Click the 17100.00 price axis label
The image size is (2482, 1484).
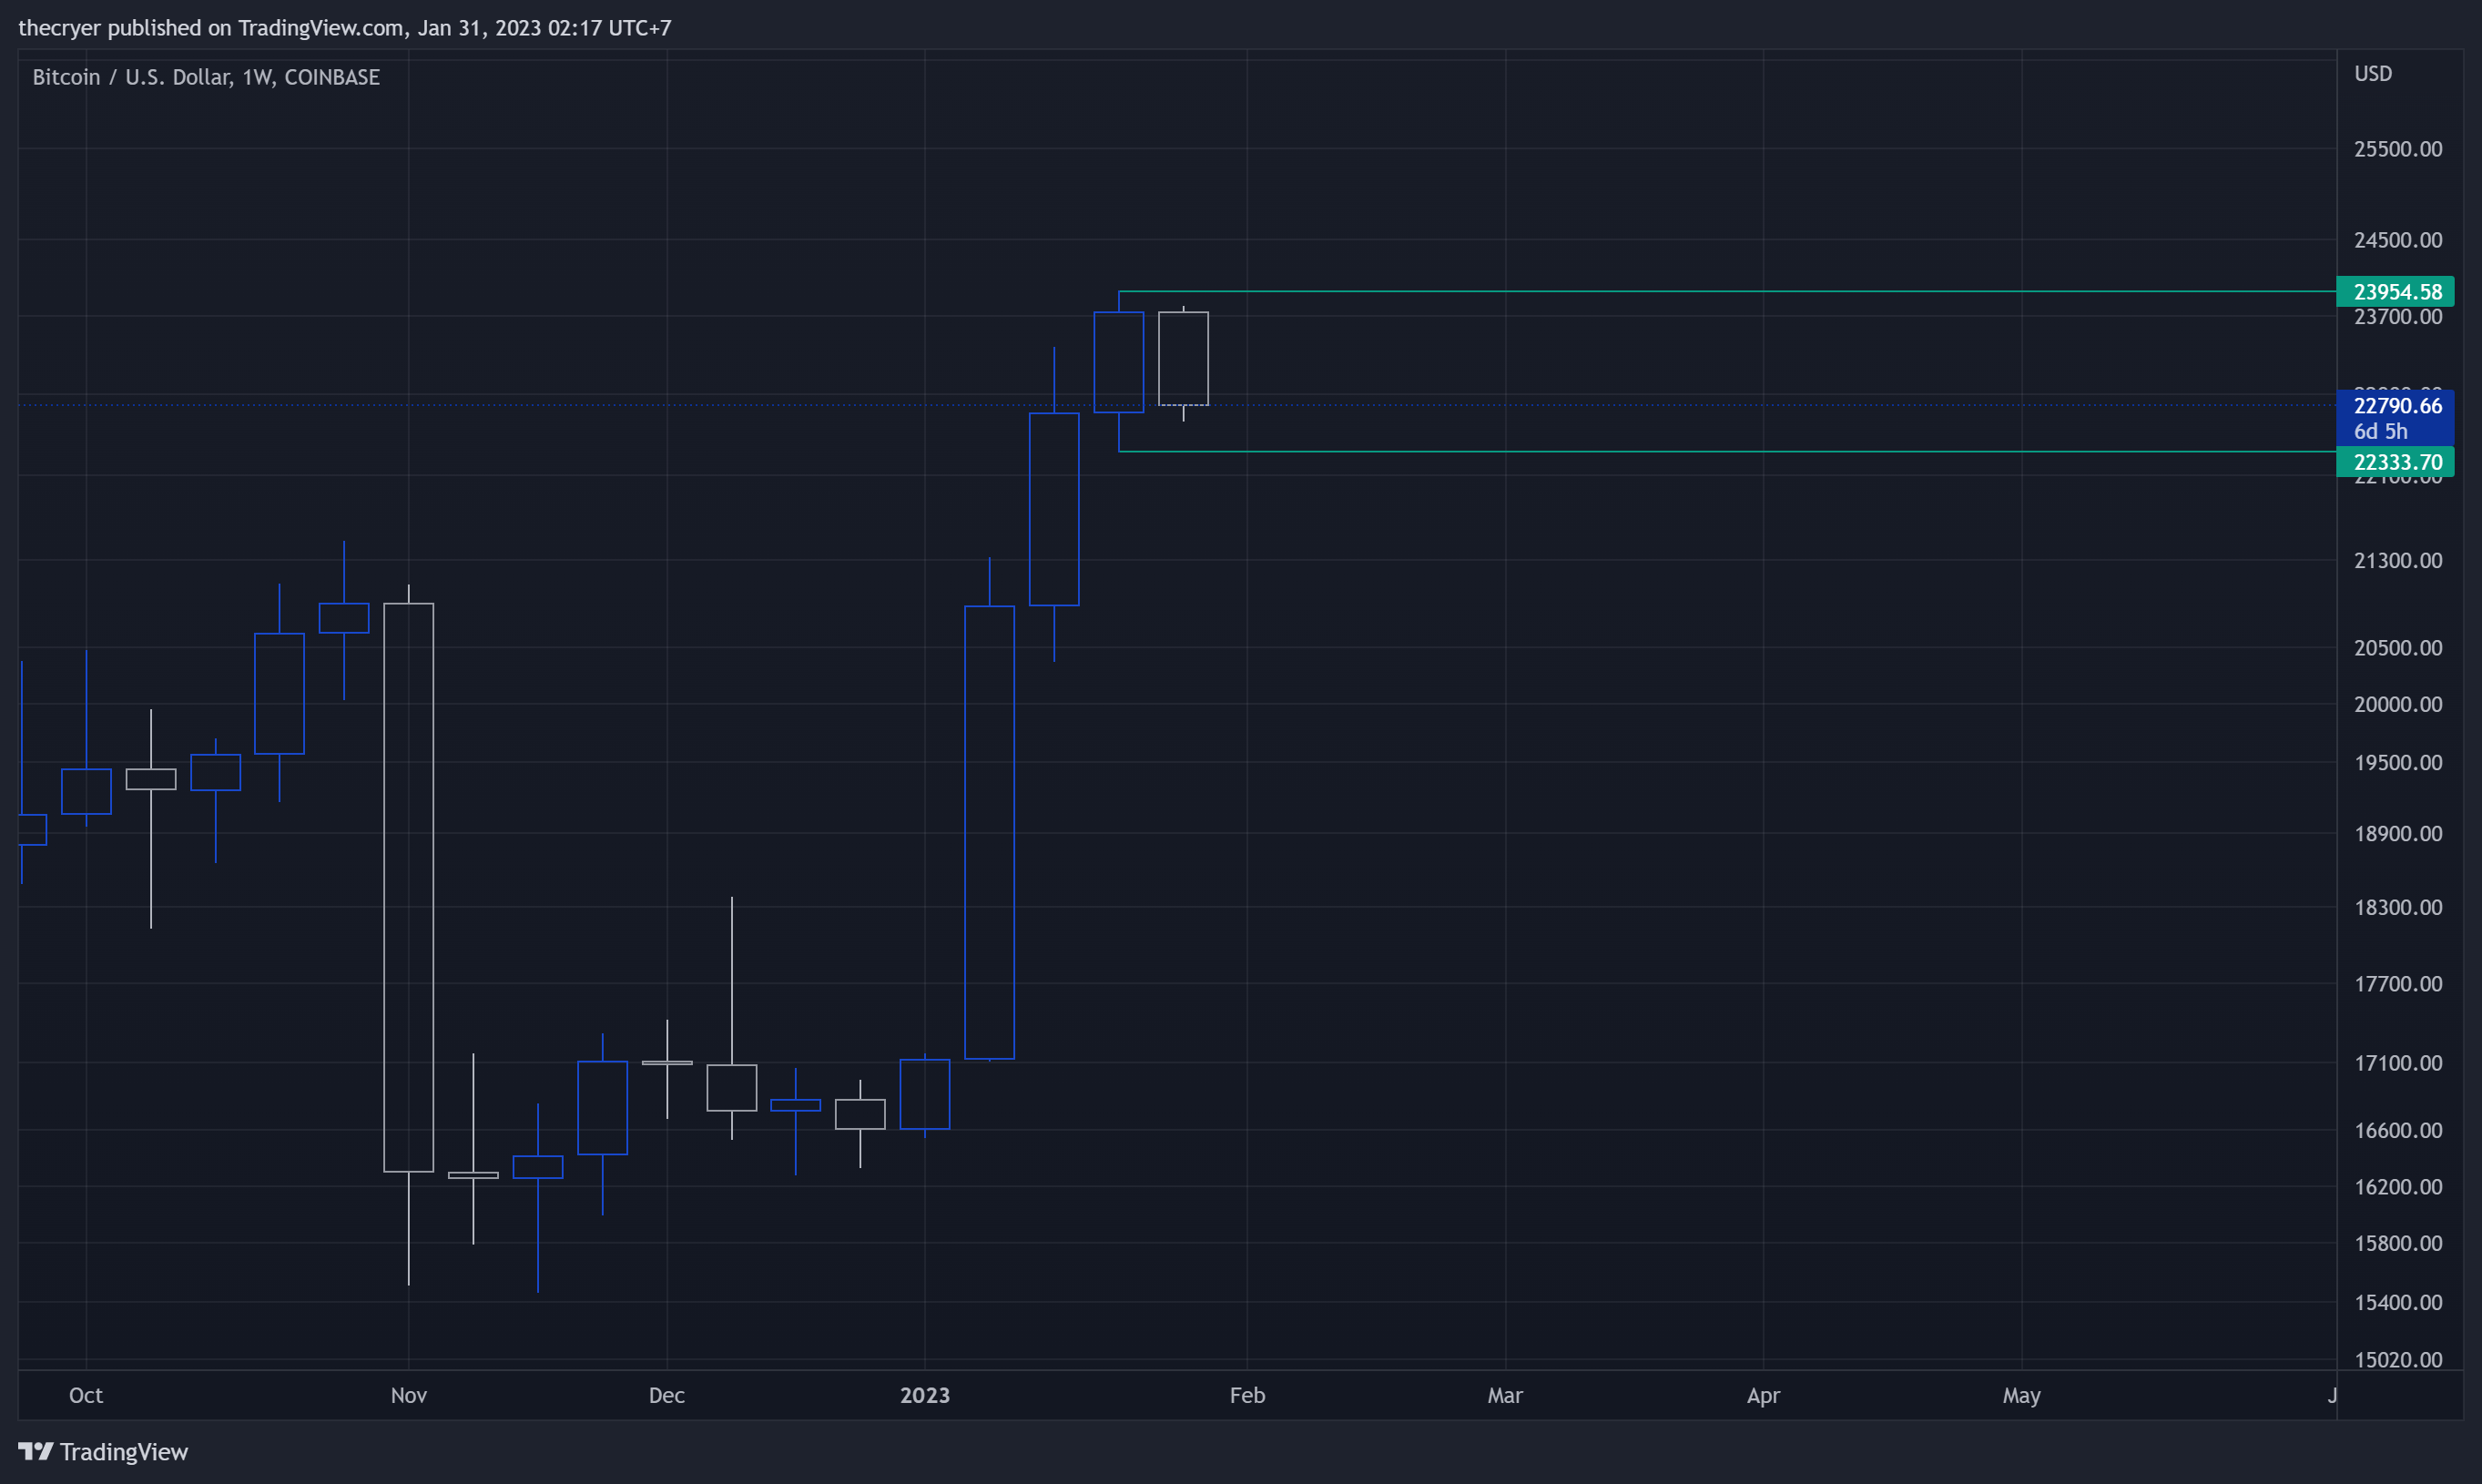(x=2398, y=1062)
